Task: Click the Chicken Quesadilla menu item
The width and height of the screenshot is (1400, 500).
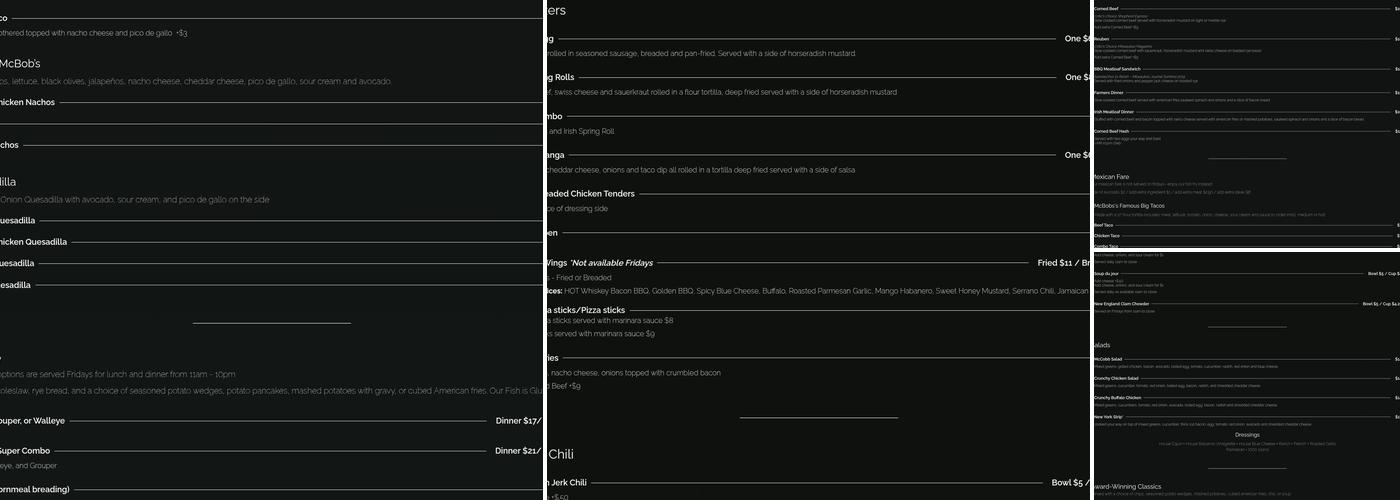Action: pos(33,242)
